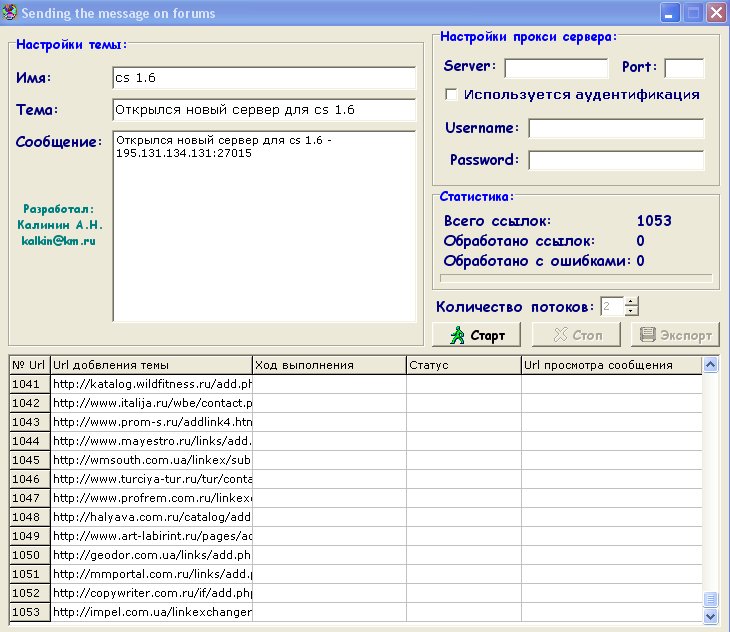Click the table scrollbar up arrow
The width and height of the screenshot is (730, 632).
click(710, 365)
